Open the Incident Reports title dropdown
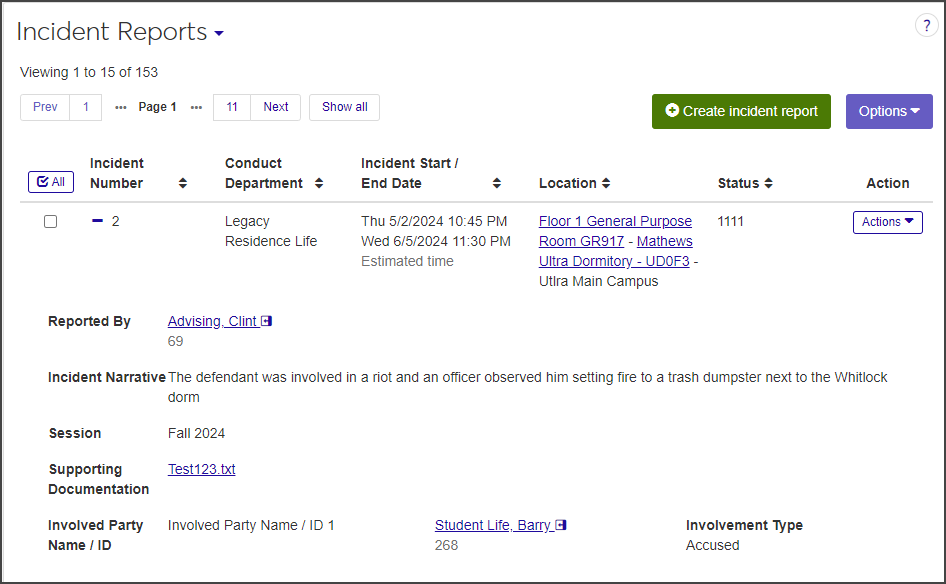946x584 pixels. click(219, 34)
